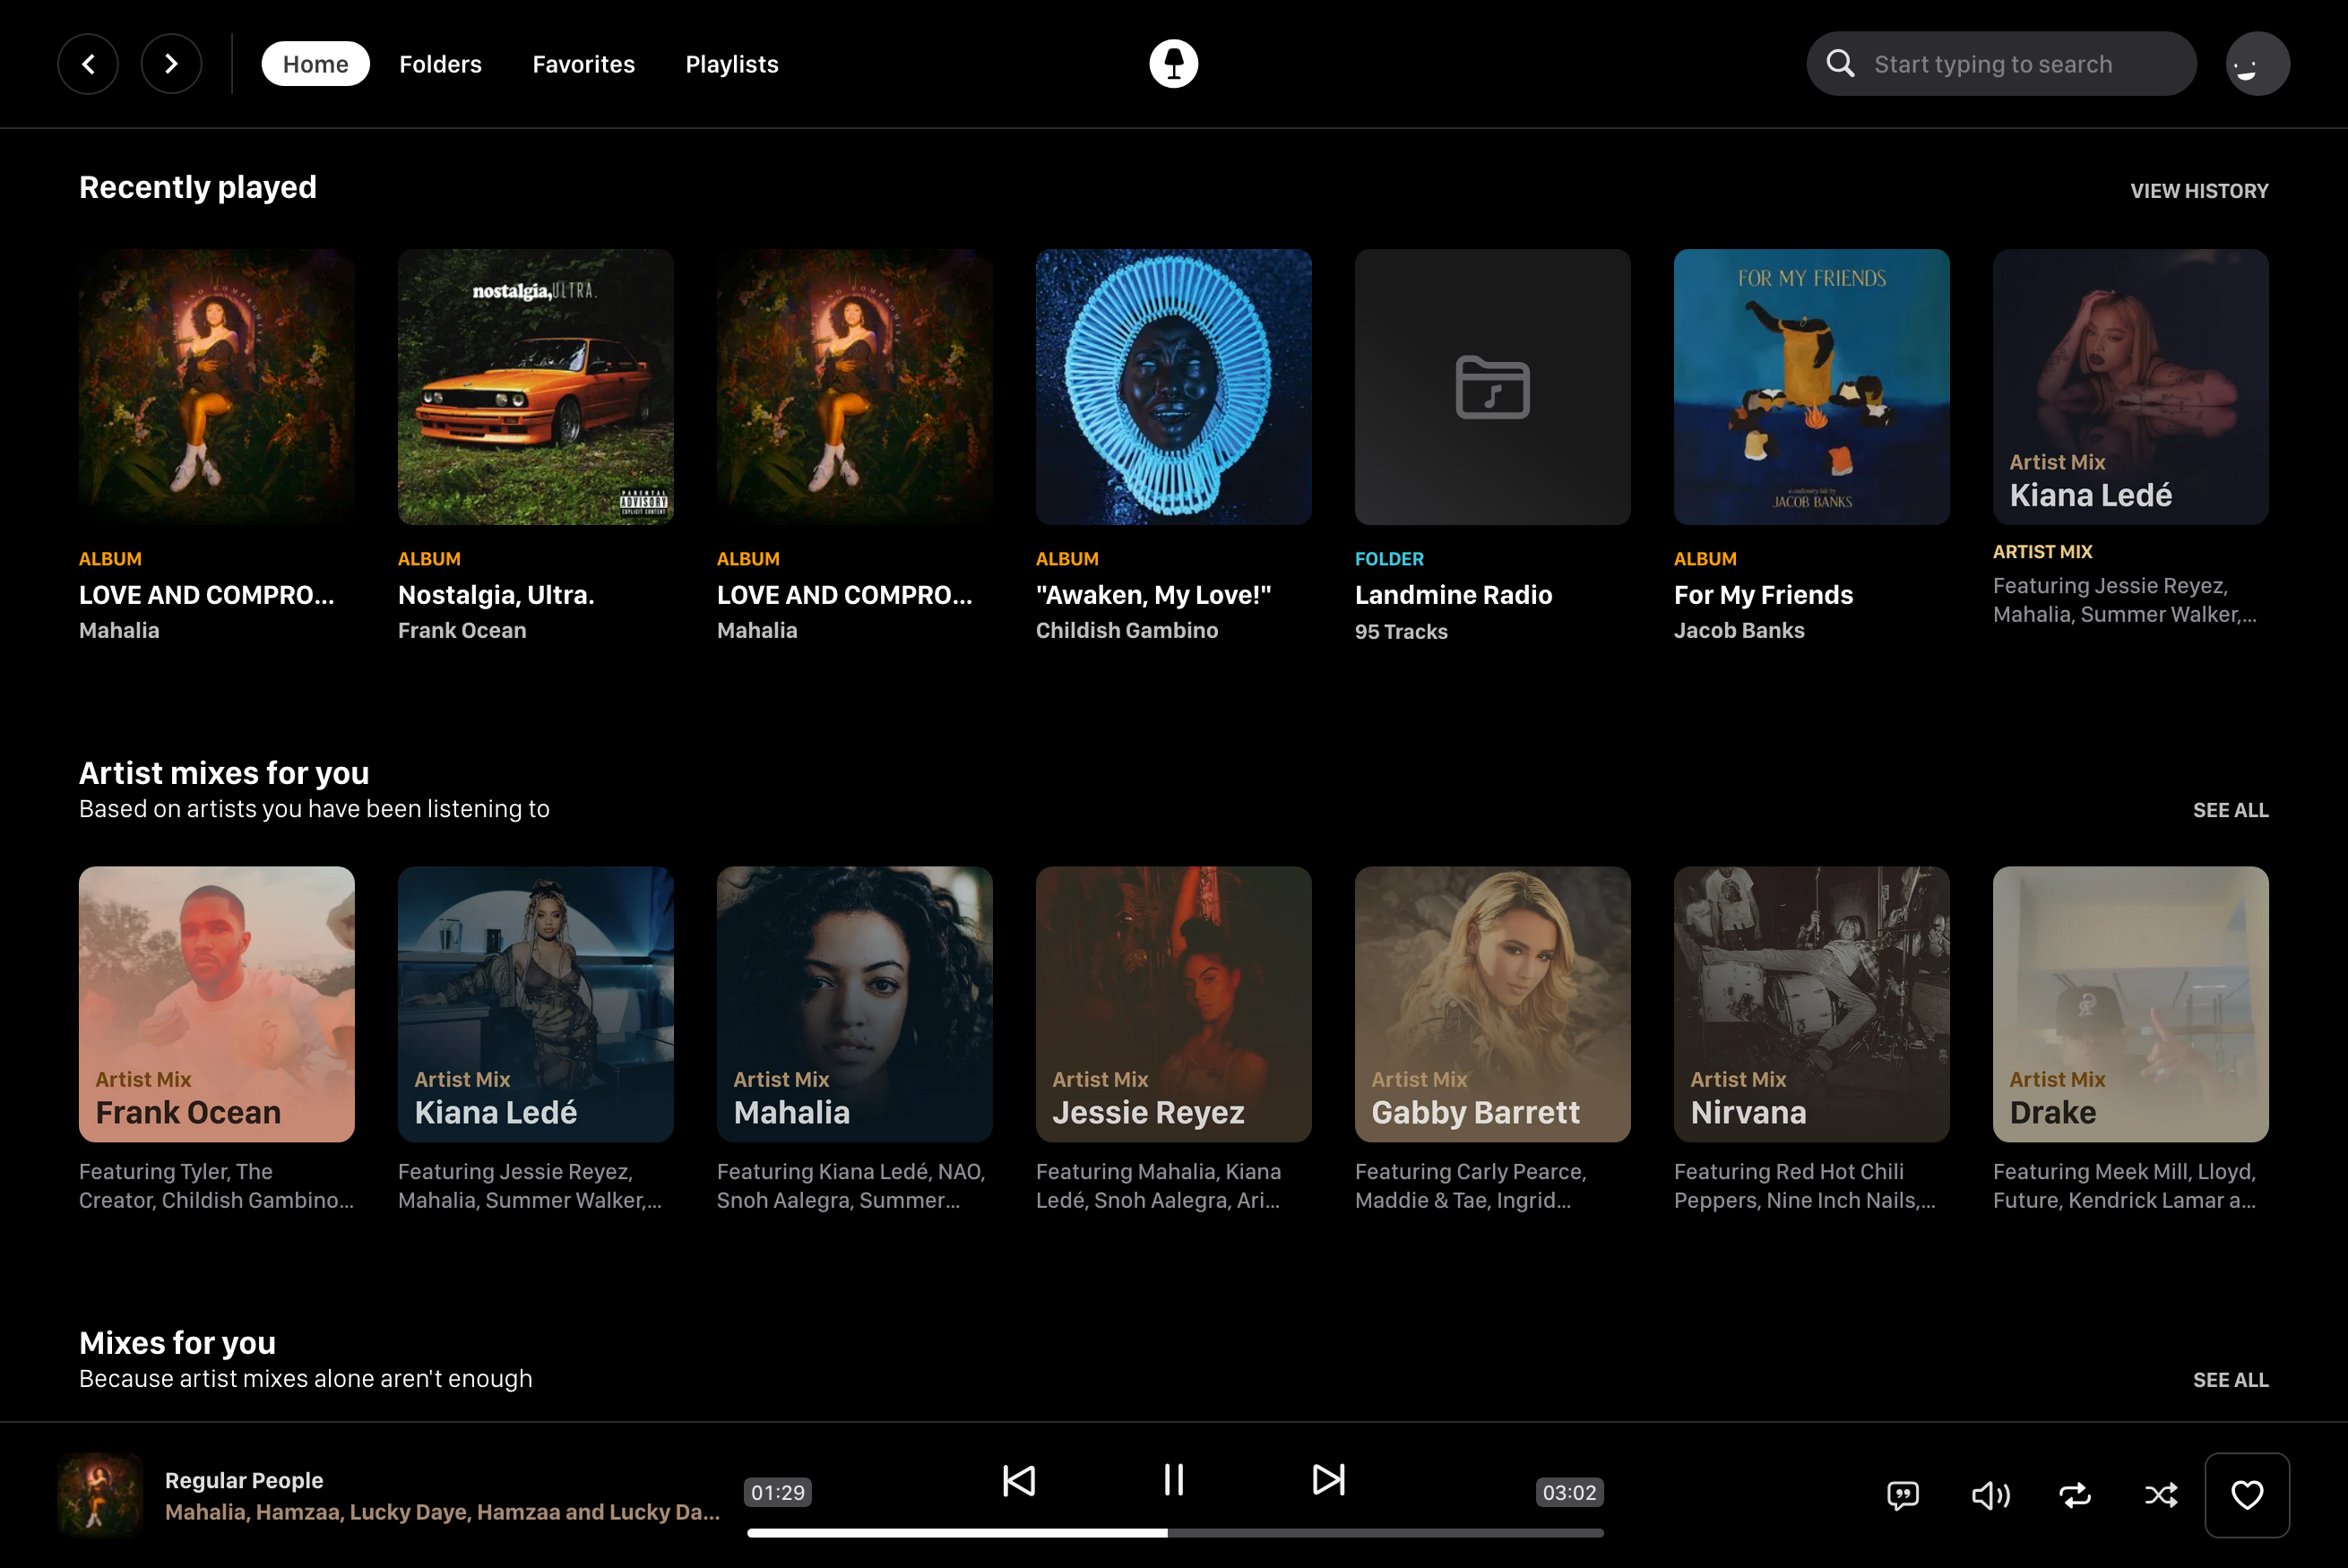Click the 'Landmine Radio' folder title
Viewport: 2348px width, 1568px height.
point(1453,595)
